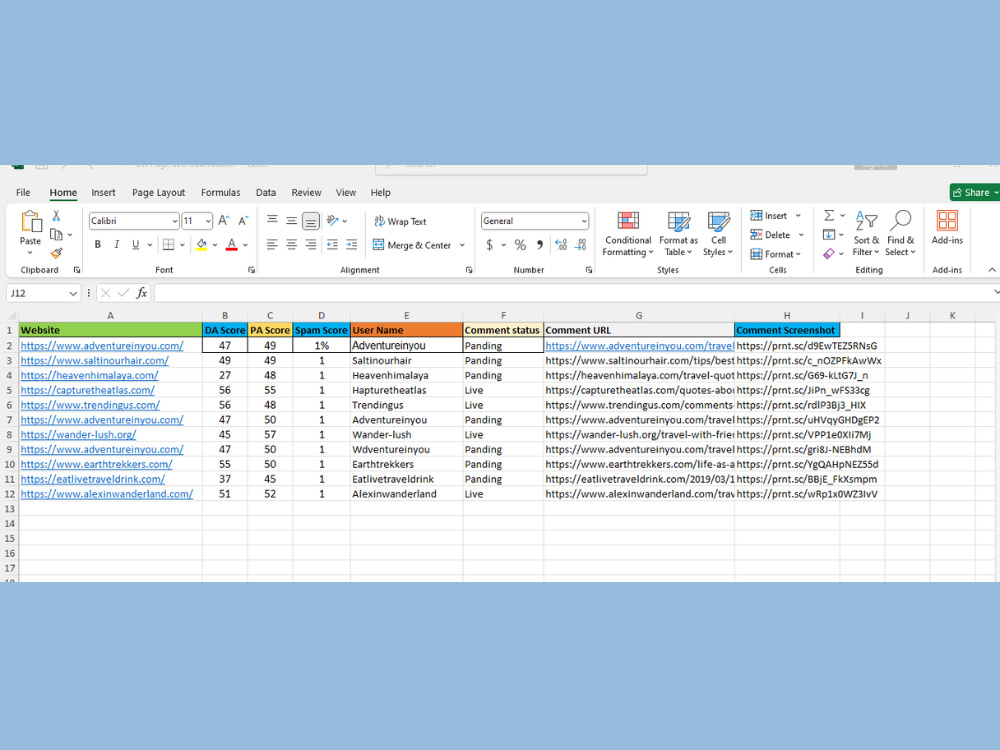Image resolution: width=1000 pixels, height=750 pixels.
Task: Open the Add-ins button
Action: 947,228
